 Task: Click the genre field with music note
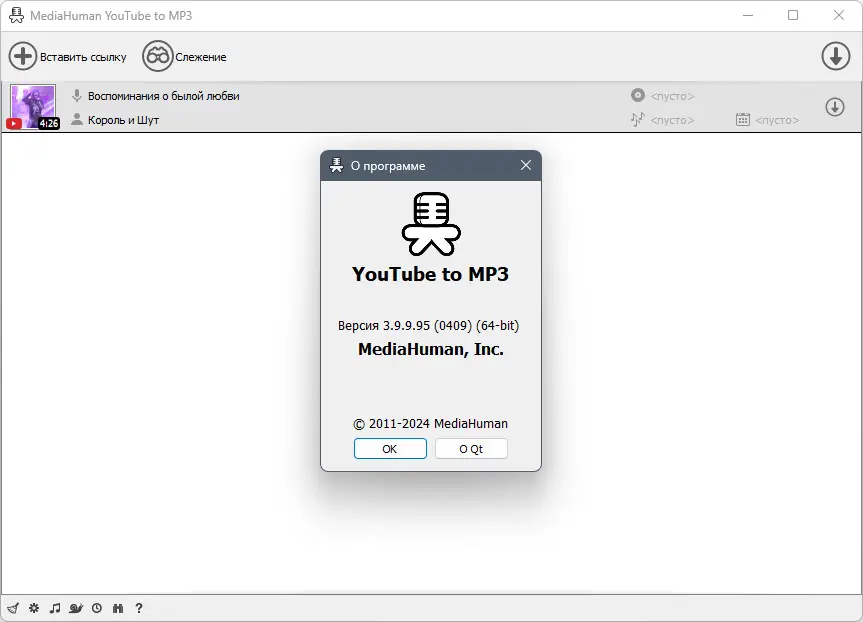click(672, 120)
